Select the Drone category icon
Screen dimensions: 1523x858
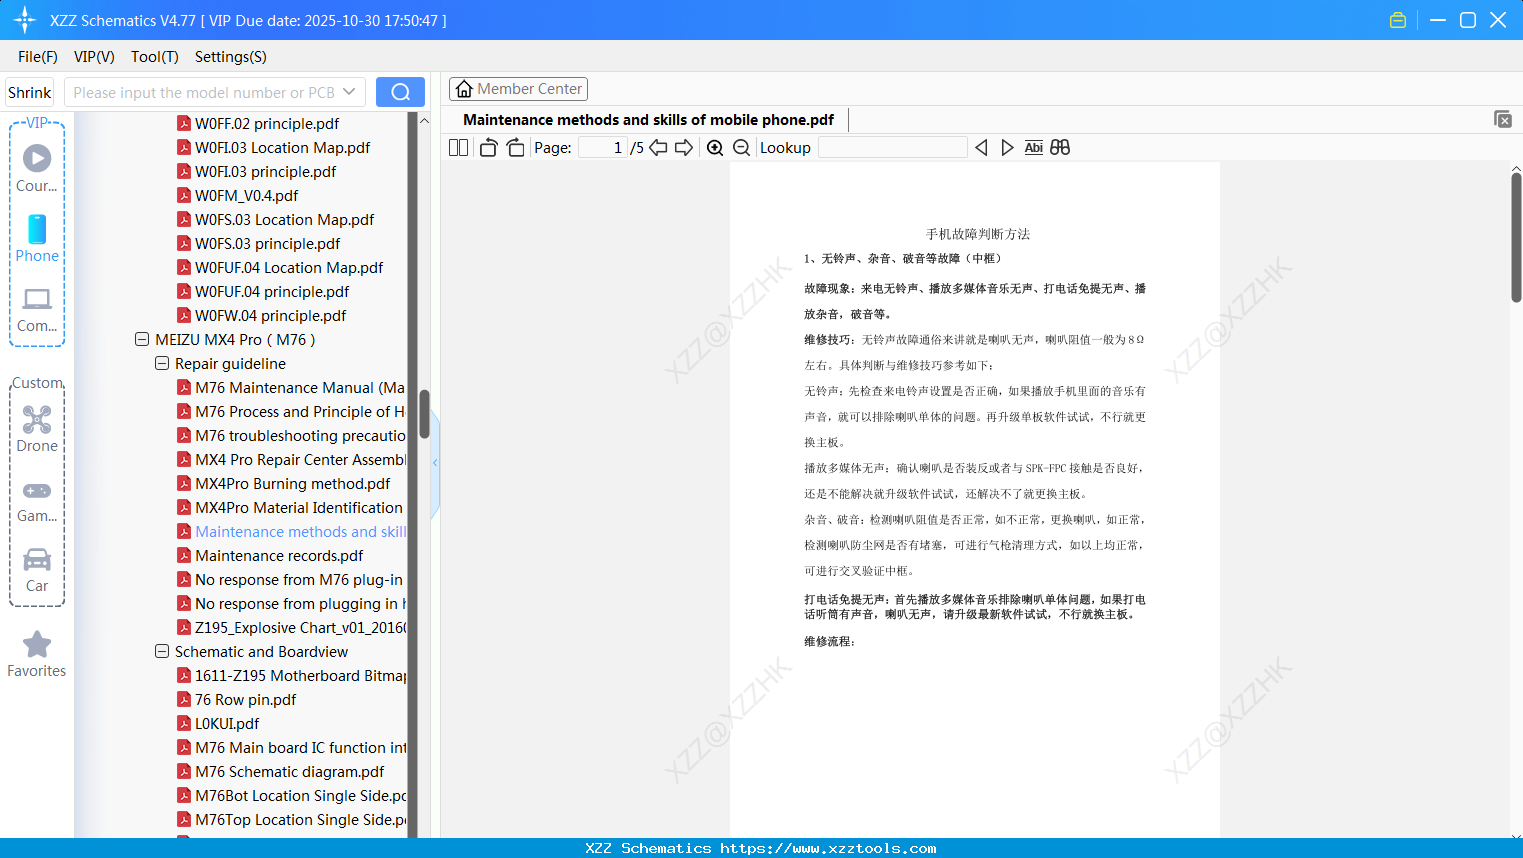point(37,420)
